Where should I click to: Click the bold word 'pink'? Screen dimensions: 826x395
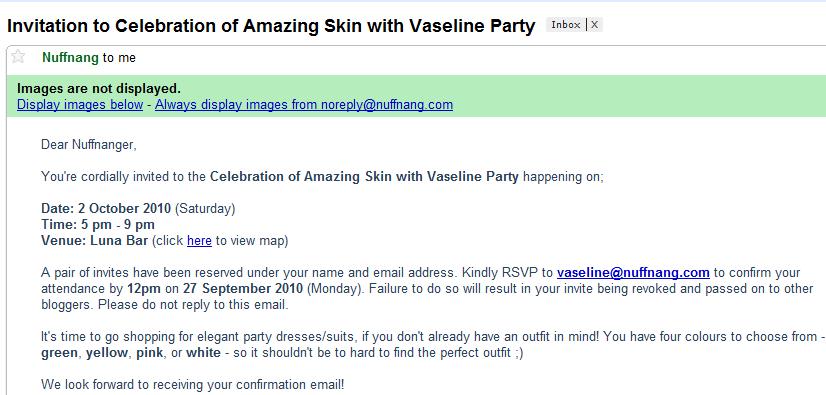(x=150, y=353)
